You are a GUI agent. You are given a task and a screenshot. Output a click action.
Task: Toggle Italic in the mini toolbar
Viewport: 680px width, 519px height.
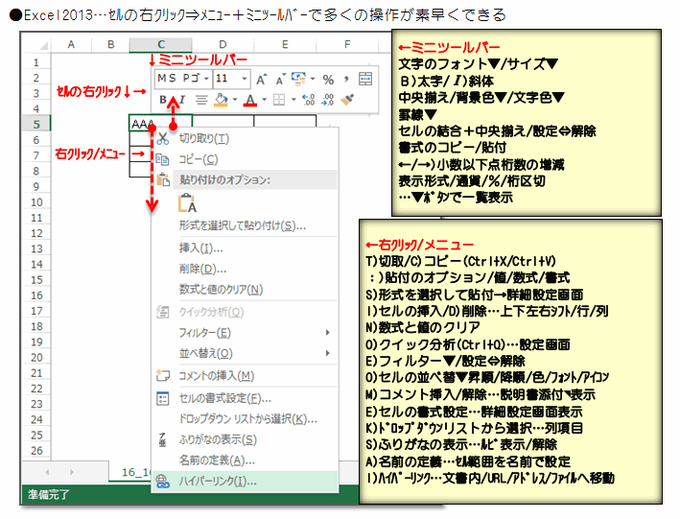[182, 100]
